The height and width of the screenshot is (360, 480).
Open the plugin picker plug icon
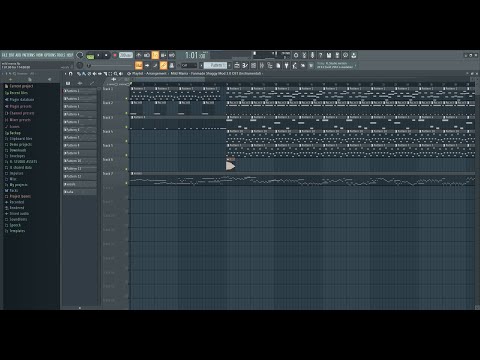point(286,65)
